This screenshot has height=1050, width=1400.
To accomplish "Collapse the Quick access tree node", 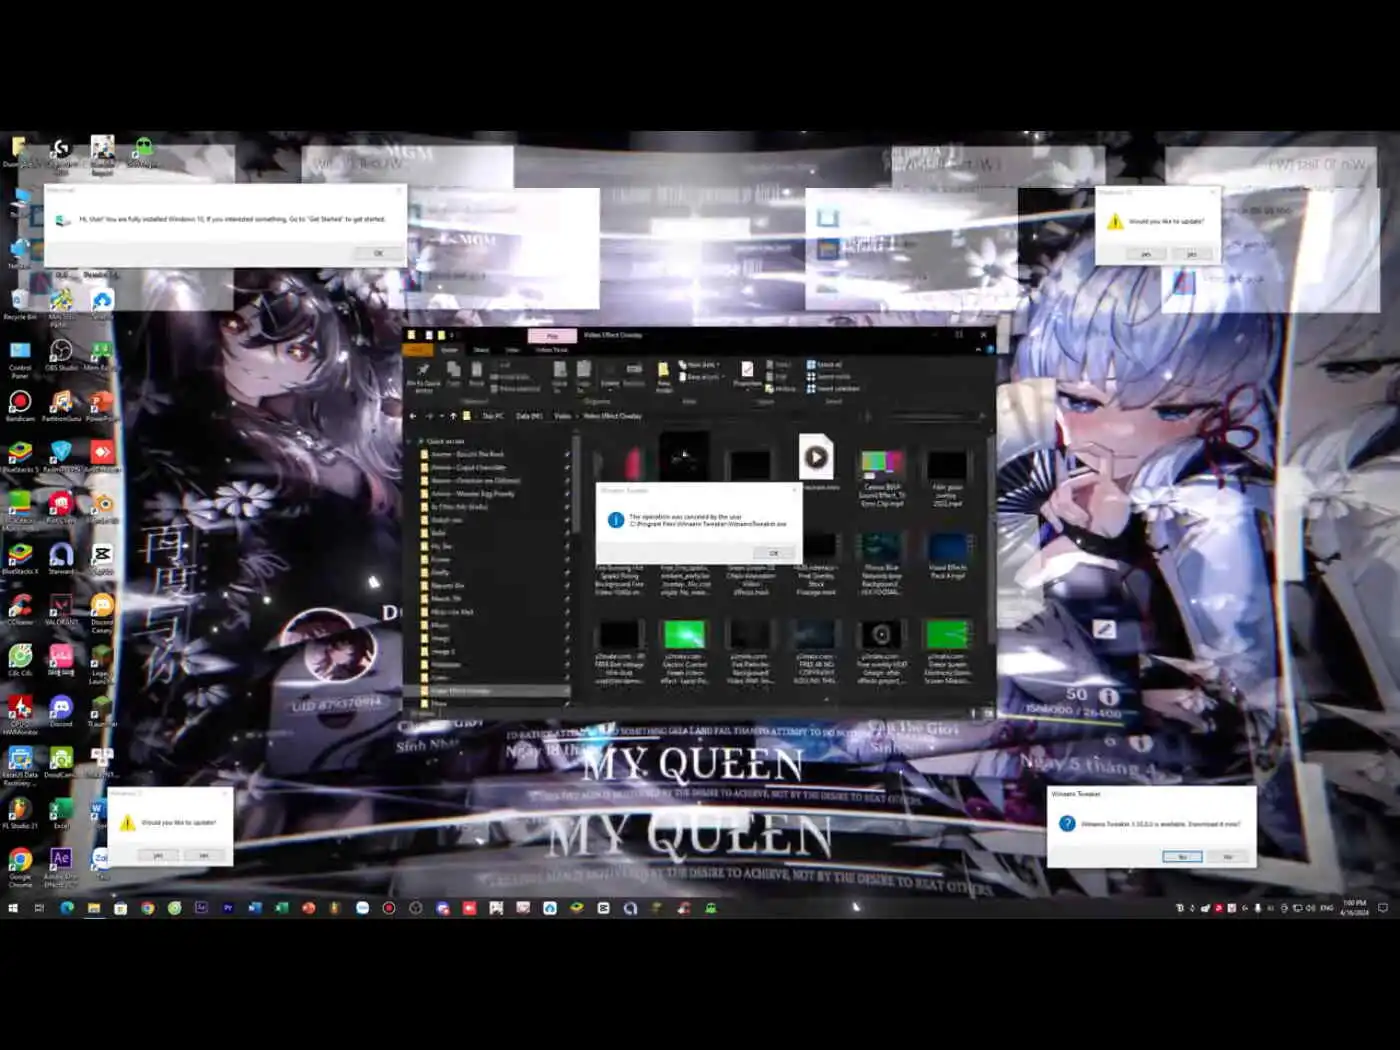I will [x=409, y=441].
